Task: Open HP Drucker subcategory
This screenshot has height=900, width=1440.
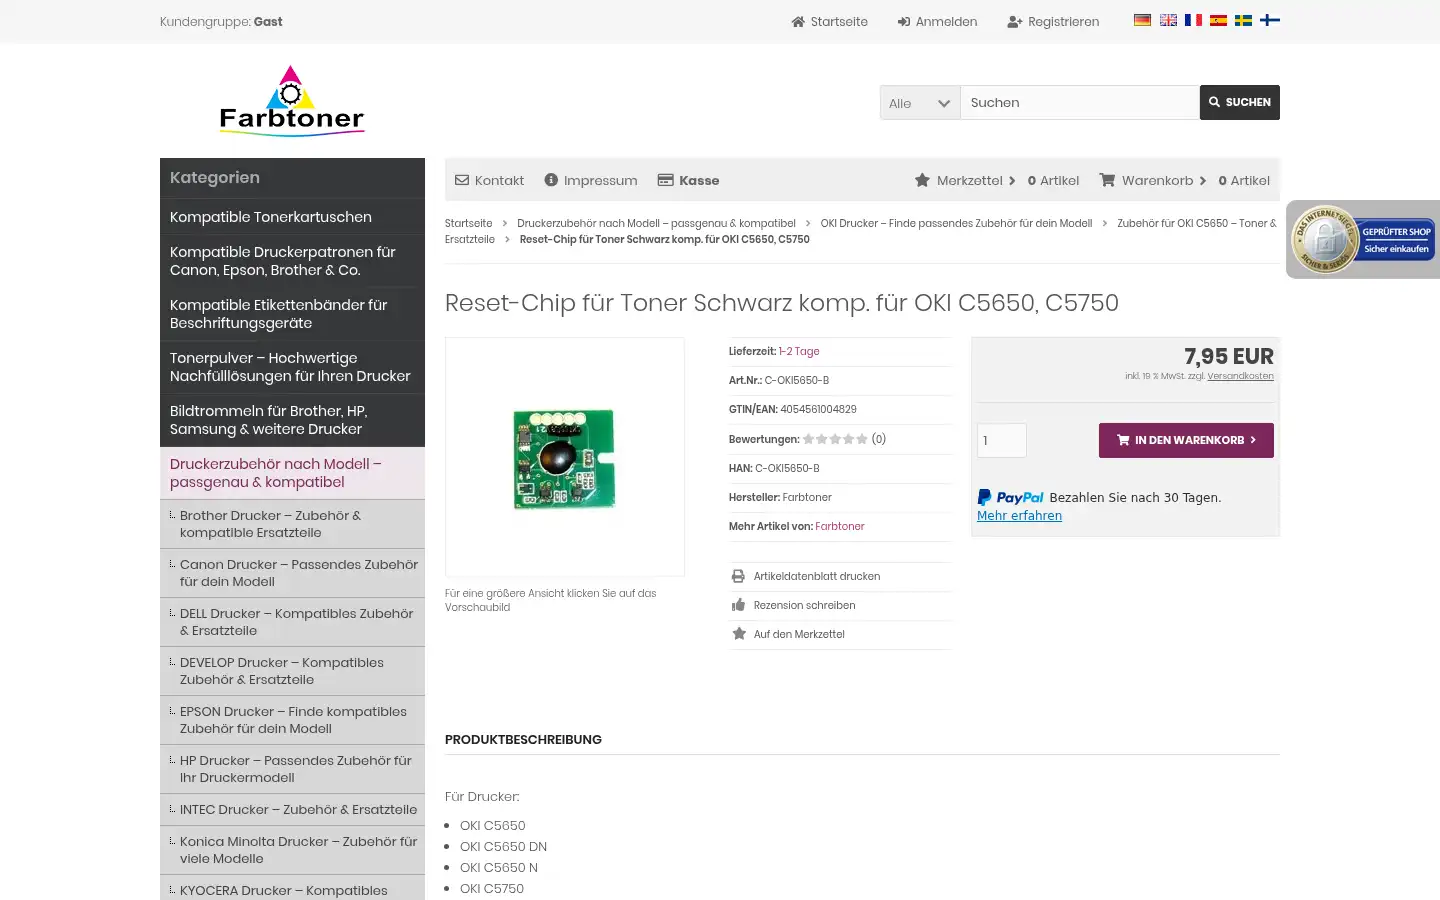Action: (x=292, y=769)
